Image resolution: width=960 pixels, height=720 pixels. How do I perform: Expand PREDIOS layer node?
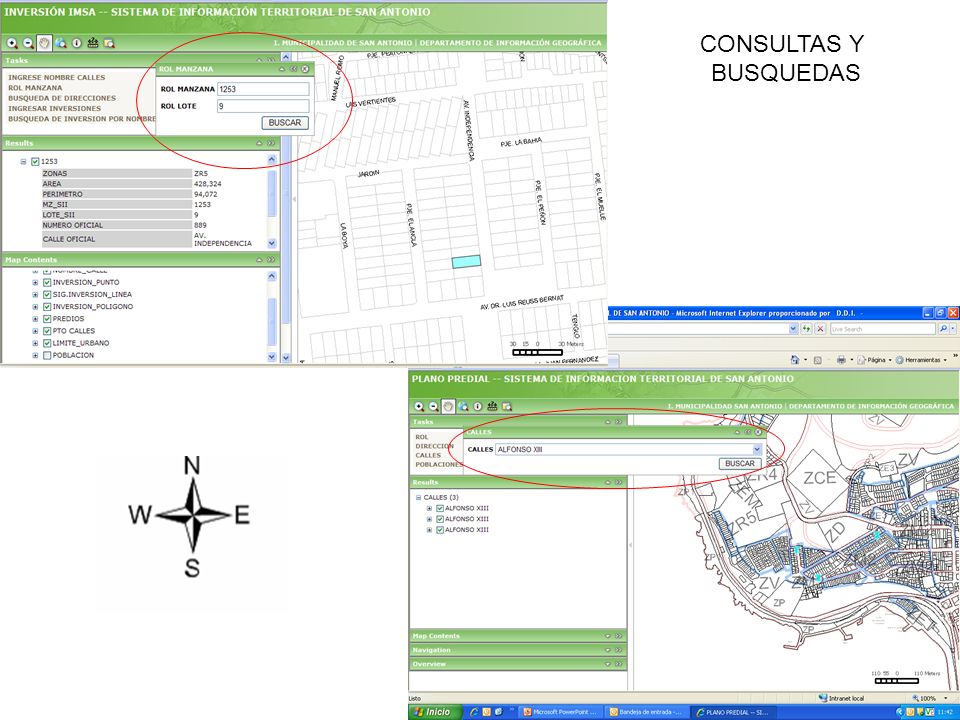[x=35, y=319]
